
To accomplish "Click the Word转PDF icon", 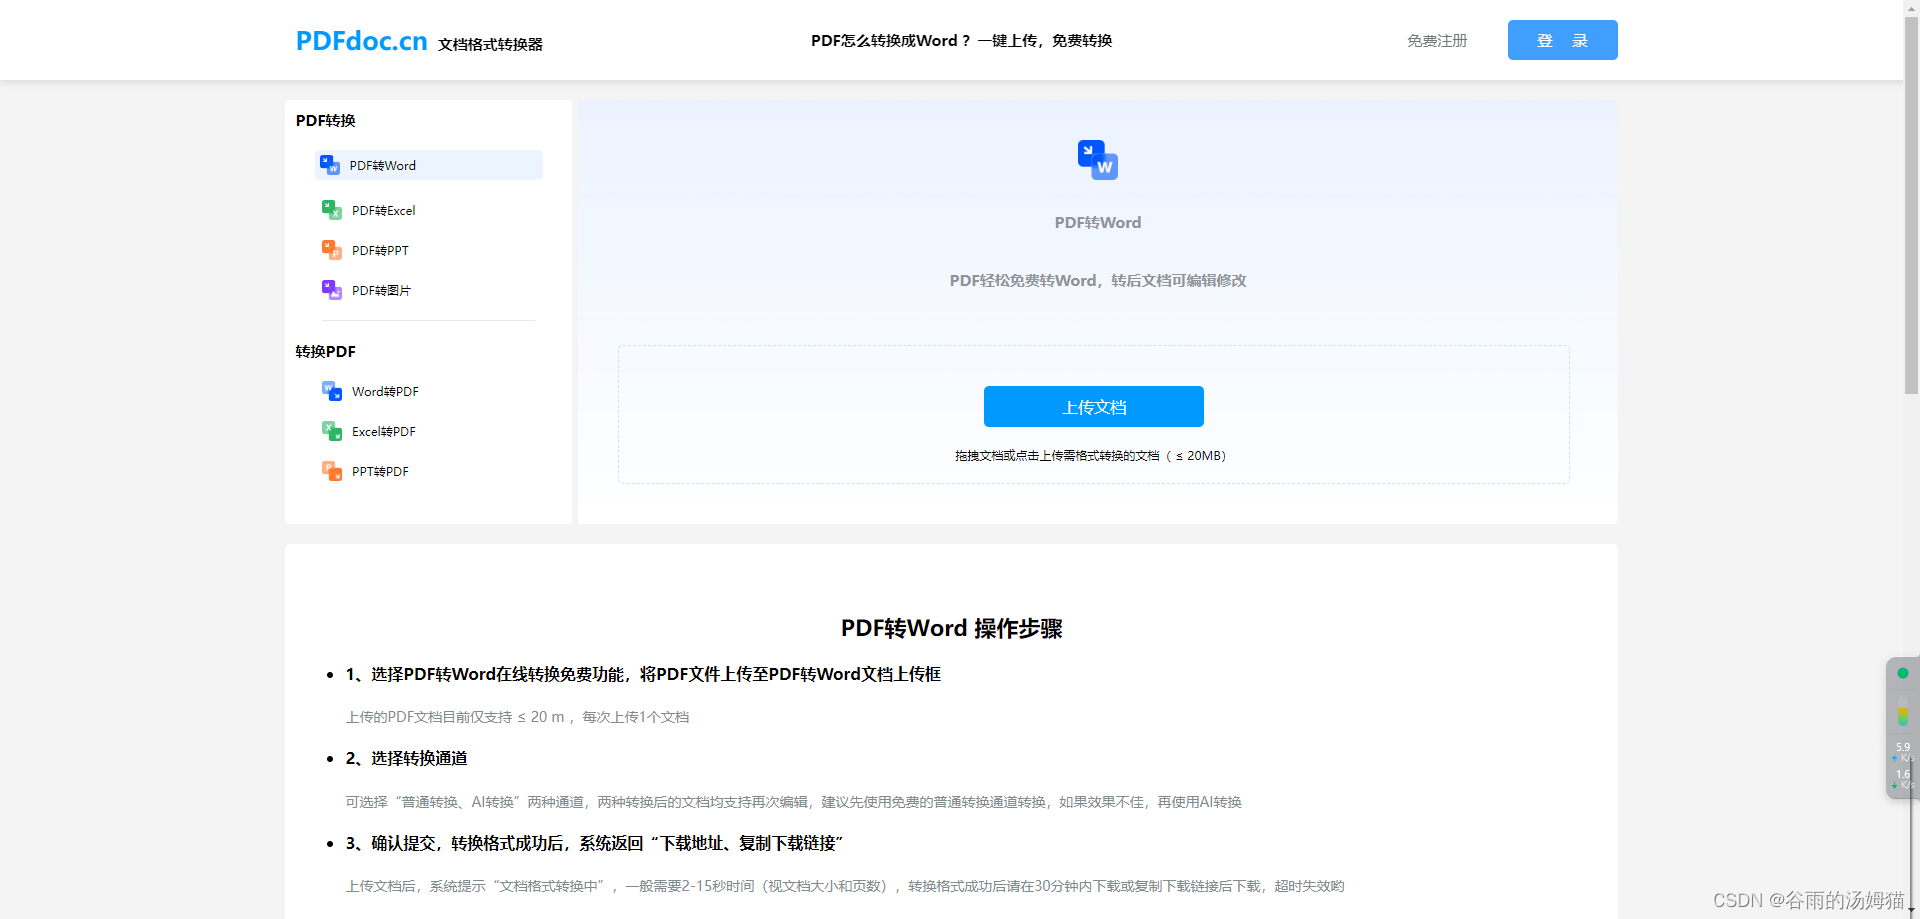I will pyautogui.click(x=332, y=391).
